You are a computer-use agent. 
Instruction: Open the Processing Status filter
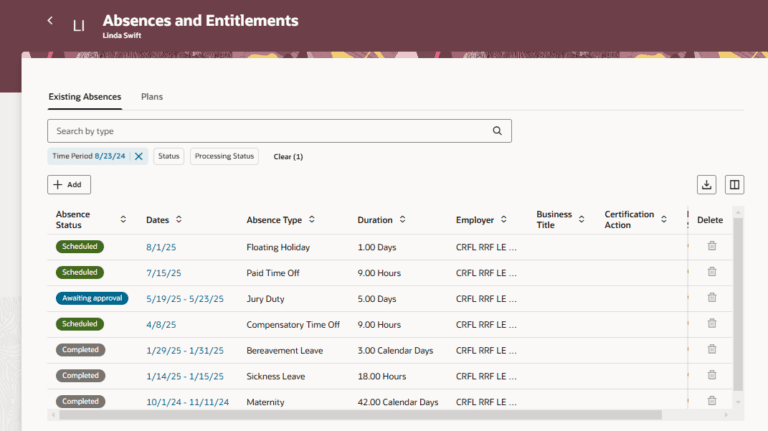(224, 156)
